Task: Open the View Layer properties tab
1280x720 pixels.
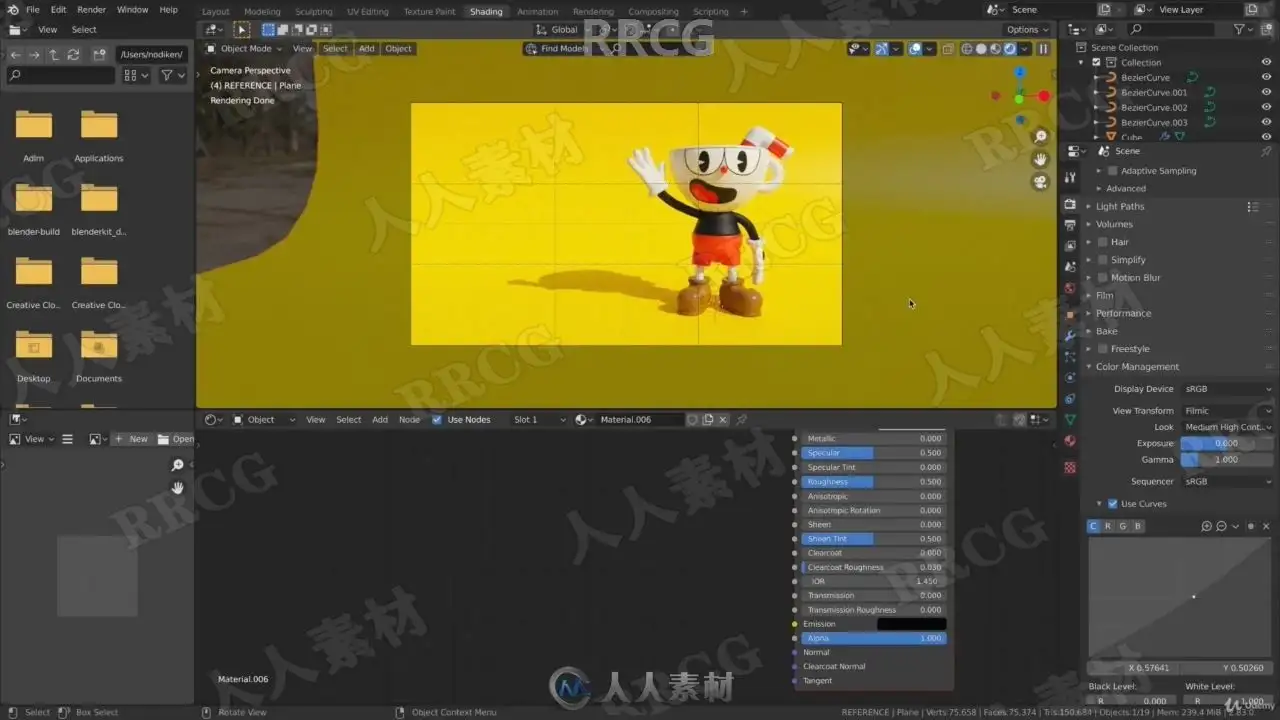Action: 1070,245
